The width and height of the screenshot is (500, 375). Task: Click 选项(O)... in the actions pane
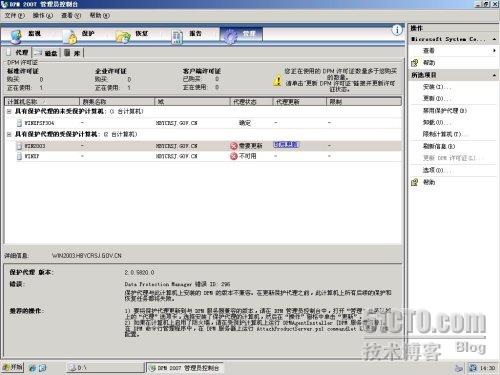pos(437,170)
